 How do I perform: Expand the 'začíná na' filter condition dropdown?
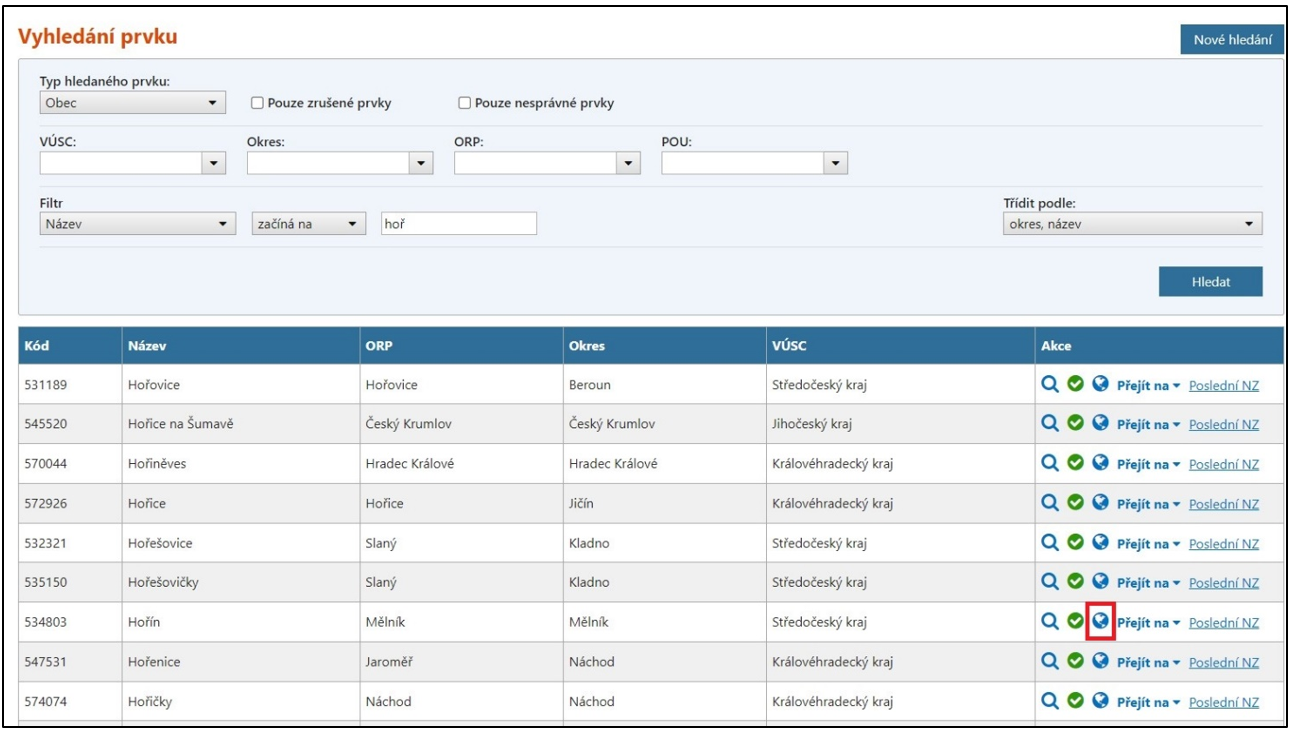[308, 224]
